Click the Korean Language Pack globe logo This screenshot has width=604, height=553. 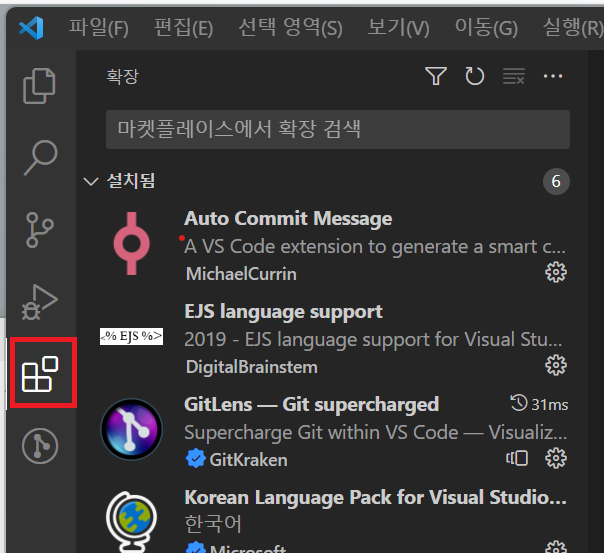tap(131, 521)
